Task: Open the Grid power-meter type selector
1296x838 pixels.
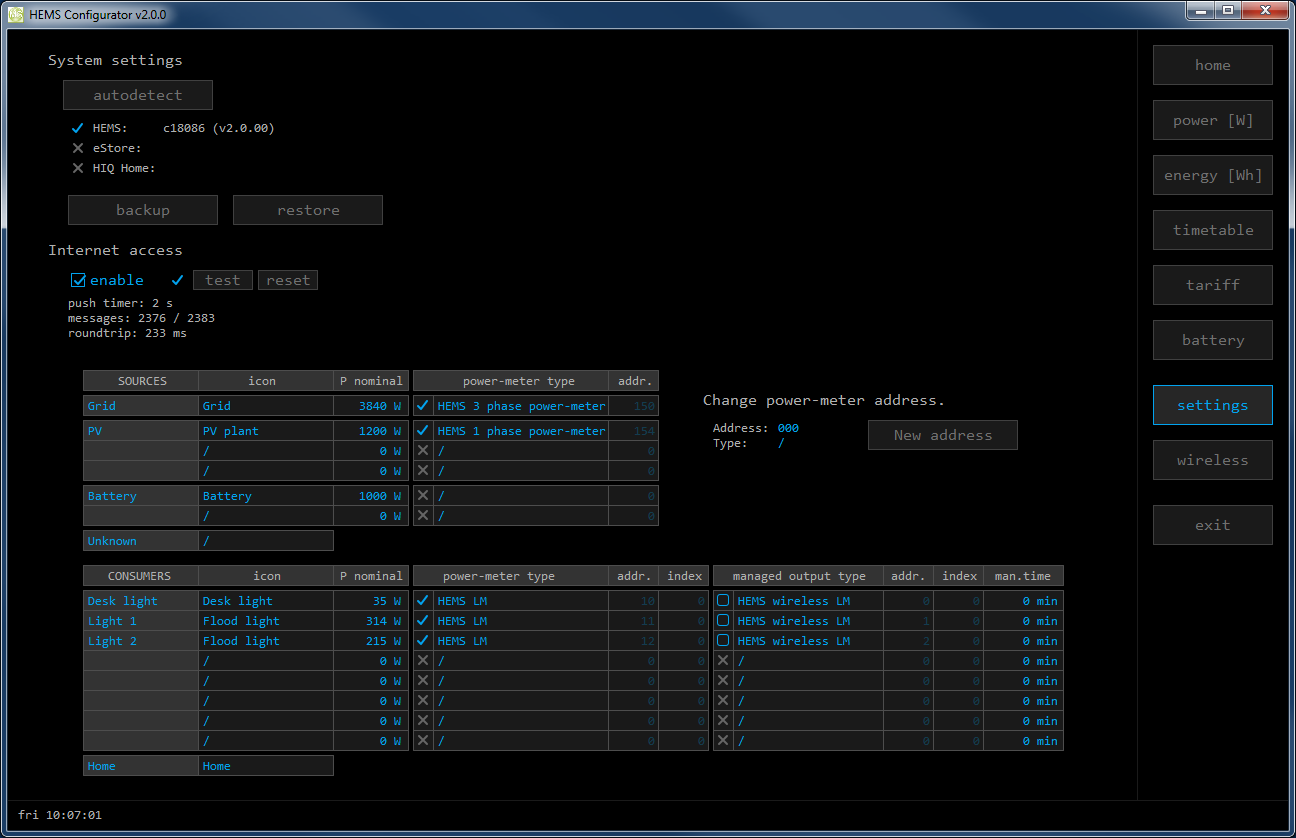Action: (x=520, y=406)
